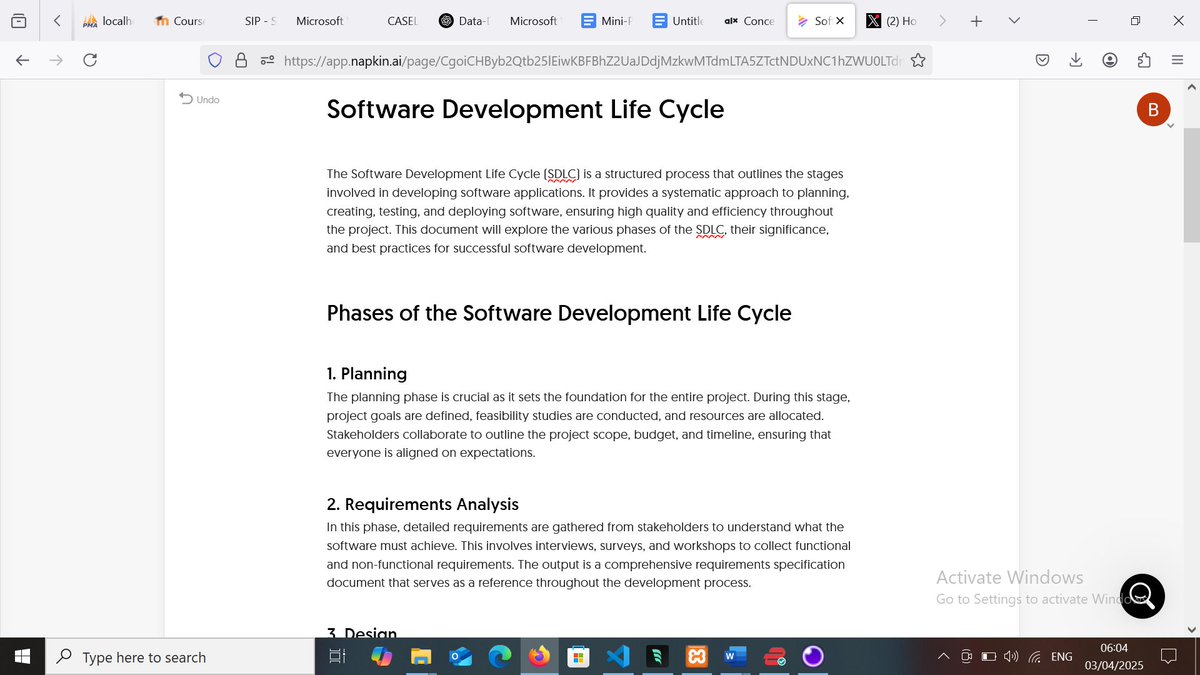Switch to the CASEL tab
Screen dimensions: 1200x675
(x=402, y=20)
